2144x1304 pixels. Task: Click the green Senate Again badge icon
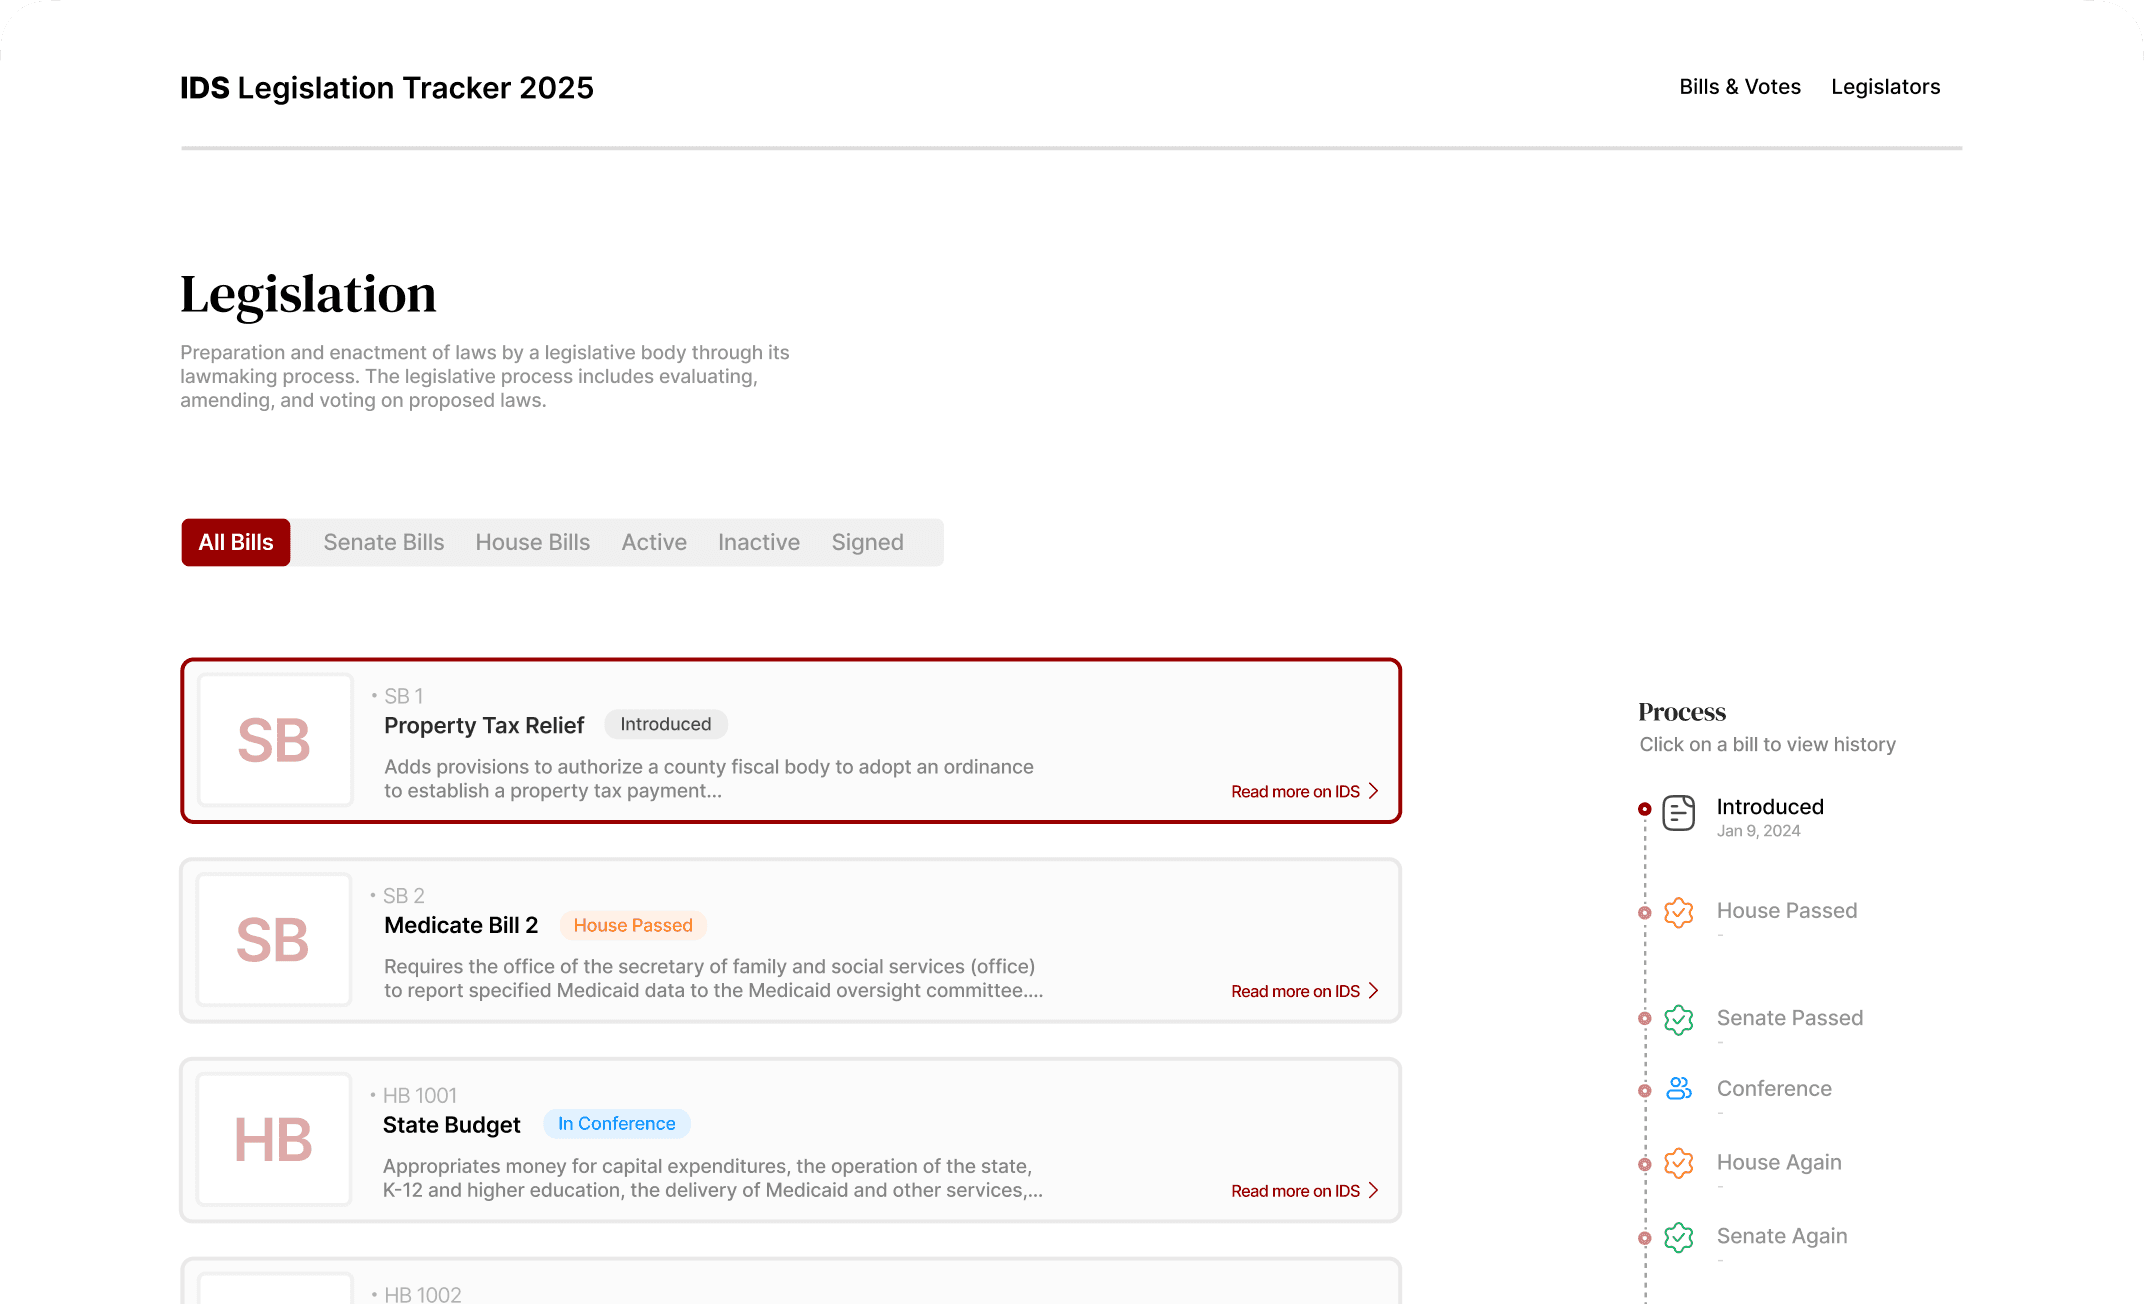point(1678,1237)
